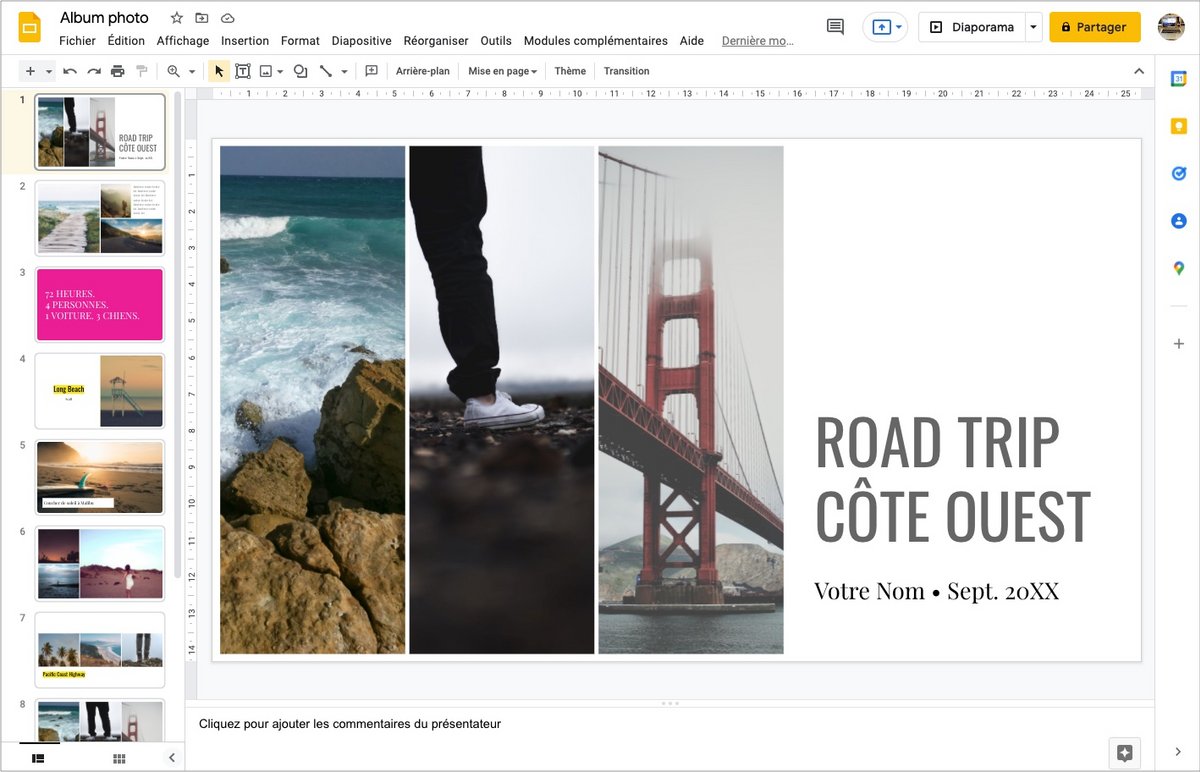Open the Explore button at bottom right

[x=1124, y=753]
